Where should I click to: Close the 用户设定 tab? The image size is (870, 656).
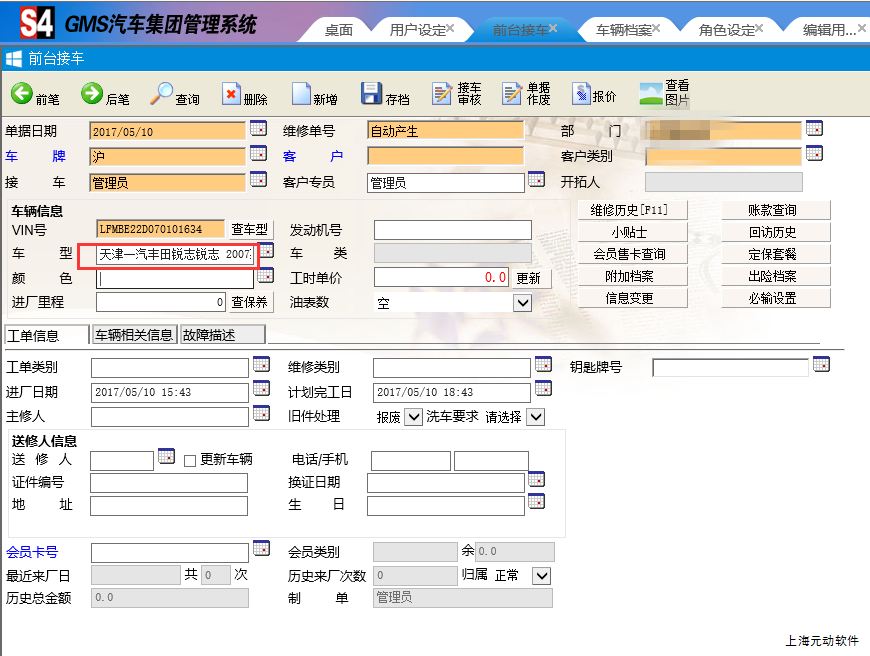pyautogui.click(x=450, y=29)
